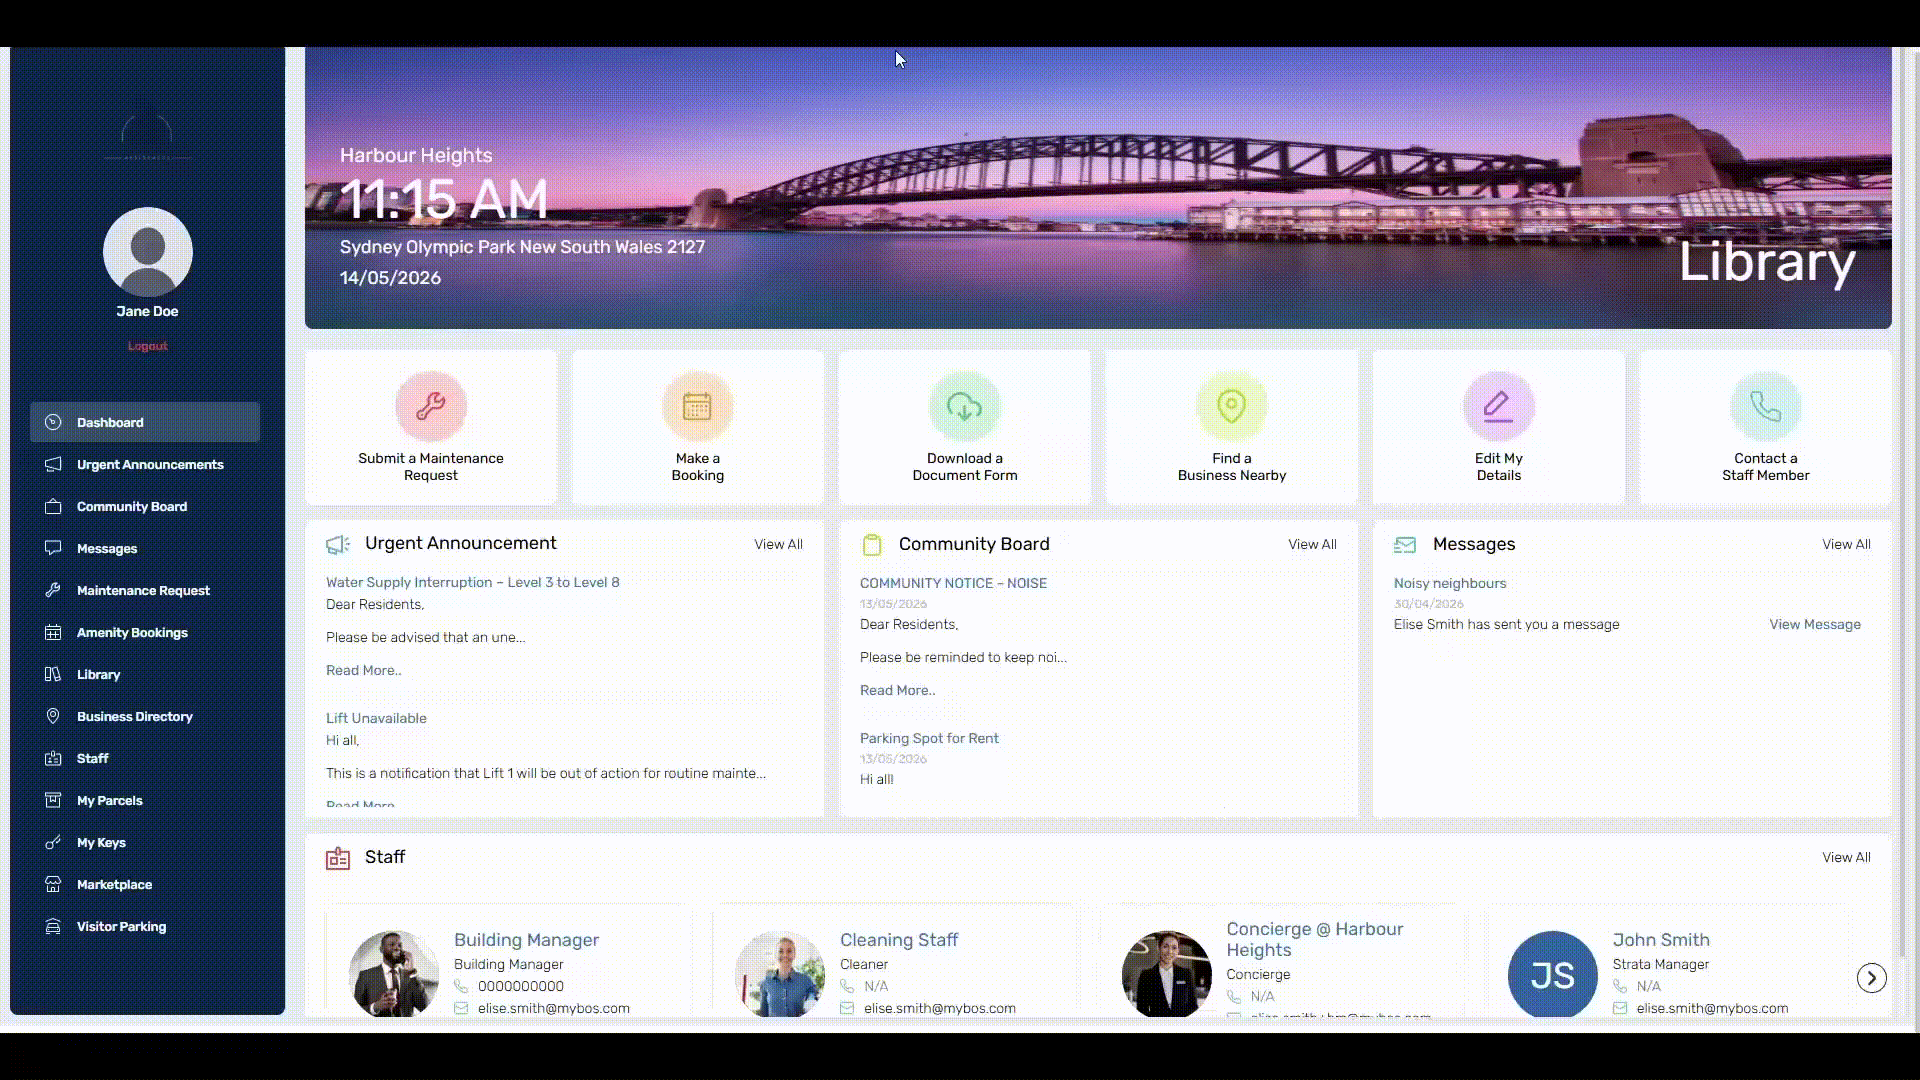Go to Staff in the sidebar
Image resolution: width=1920 pixels, height=1080 pixels.
point(145,758)
